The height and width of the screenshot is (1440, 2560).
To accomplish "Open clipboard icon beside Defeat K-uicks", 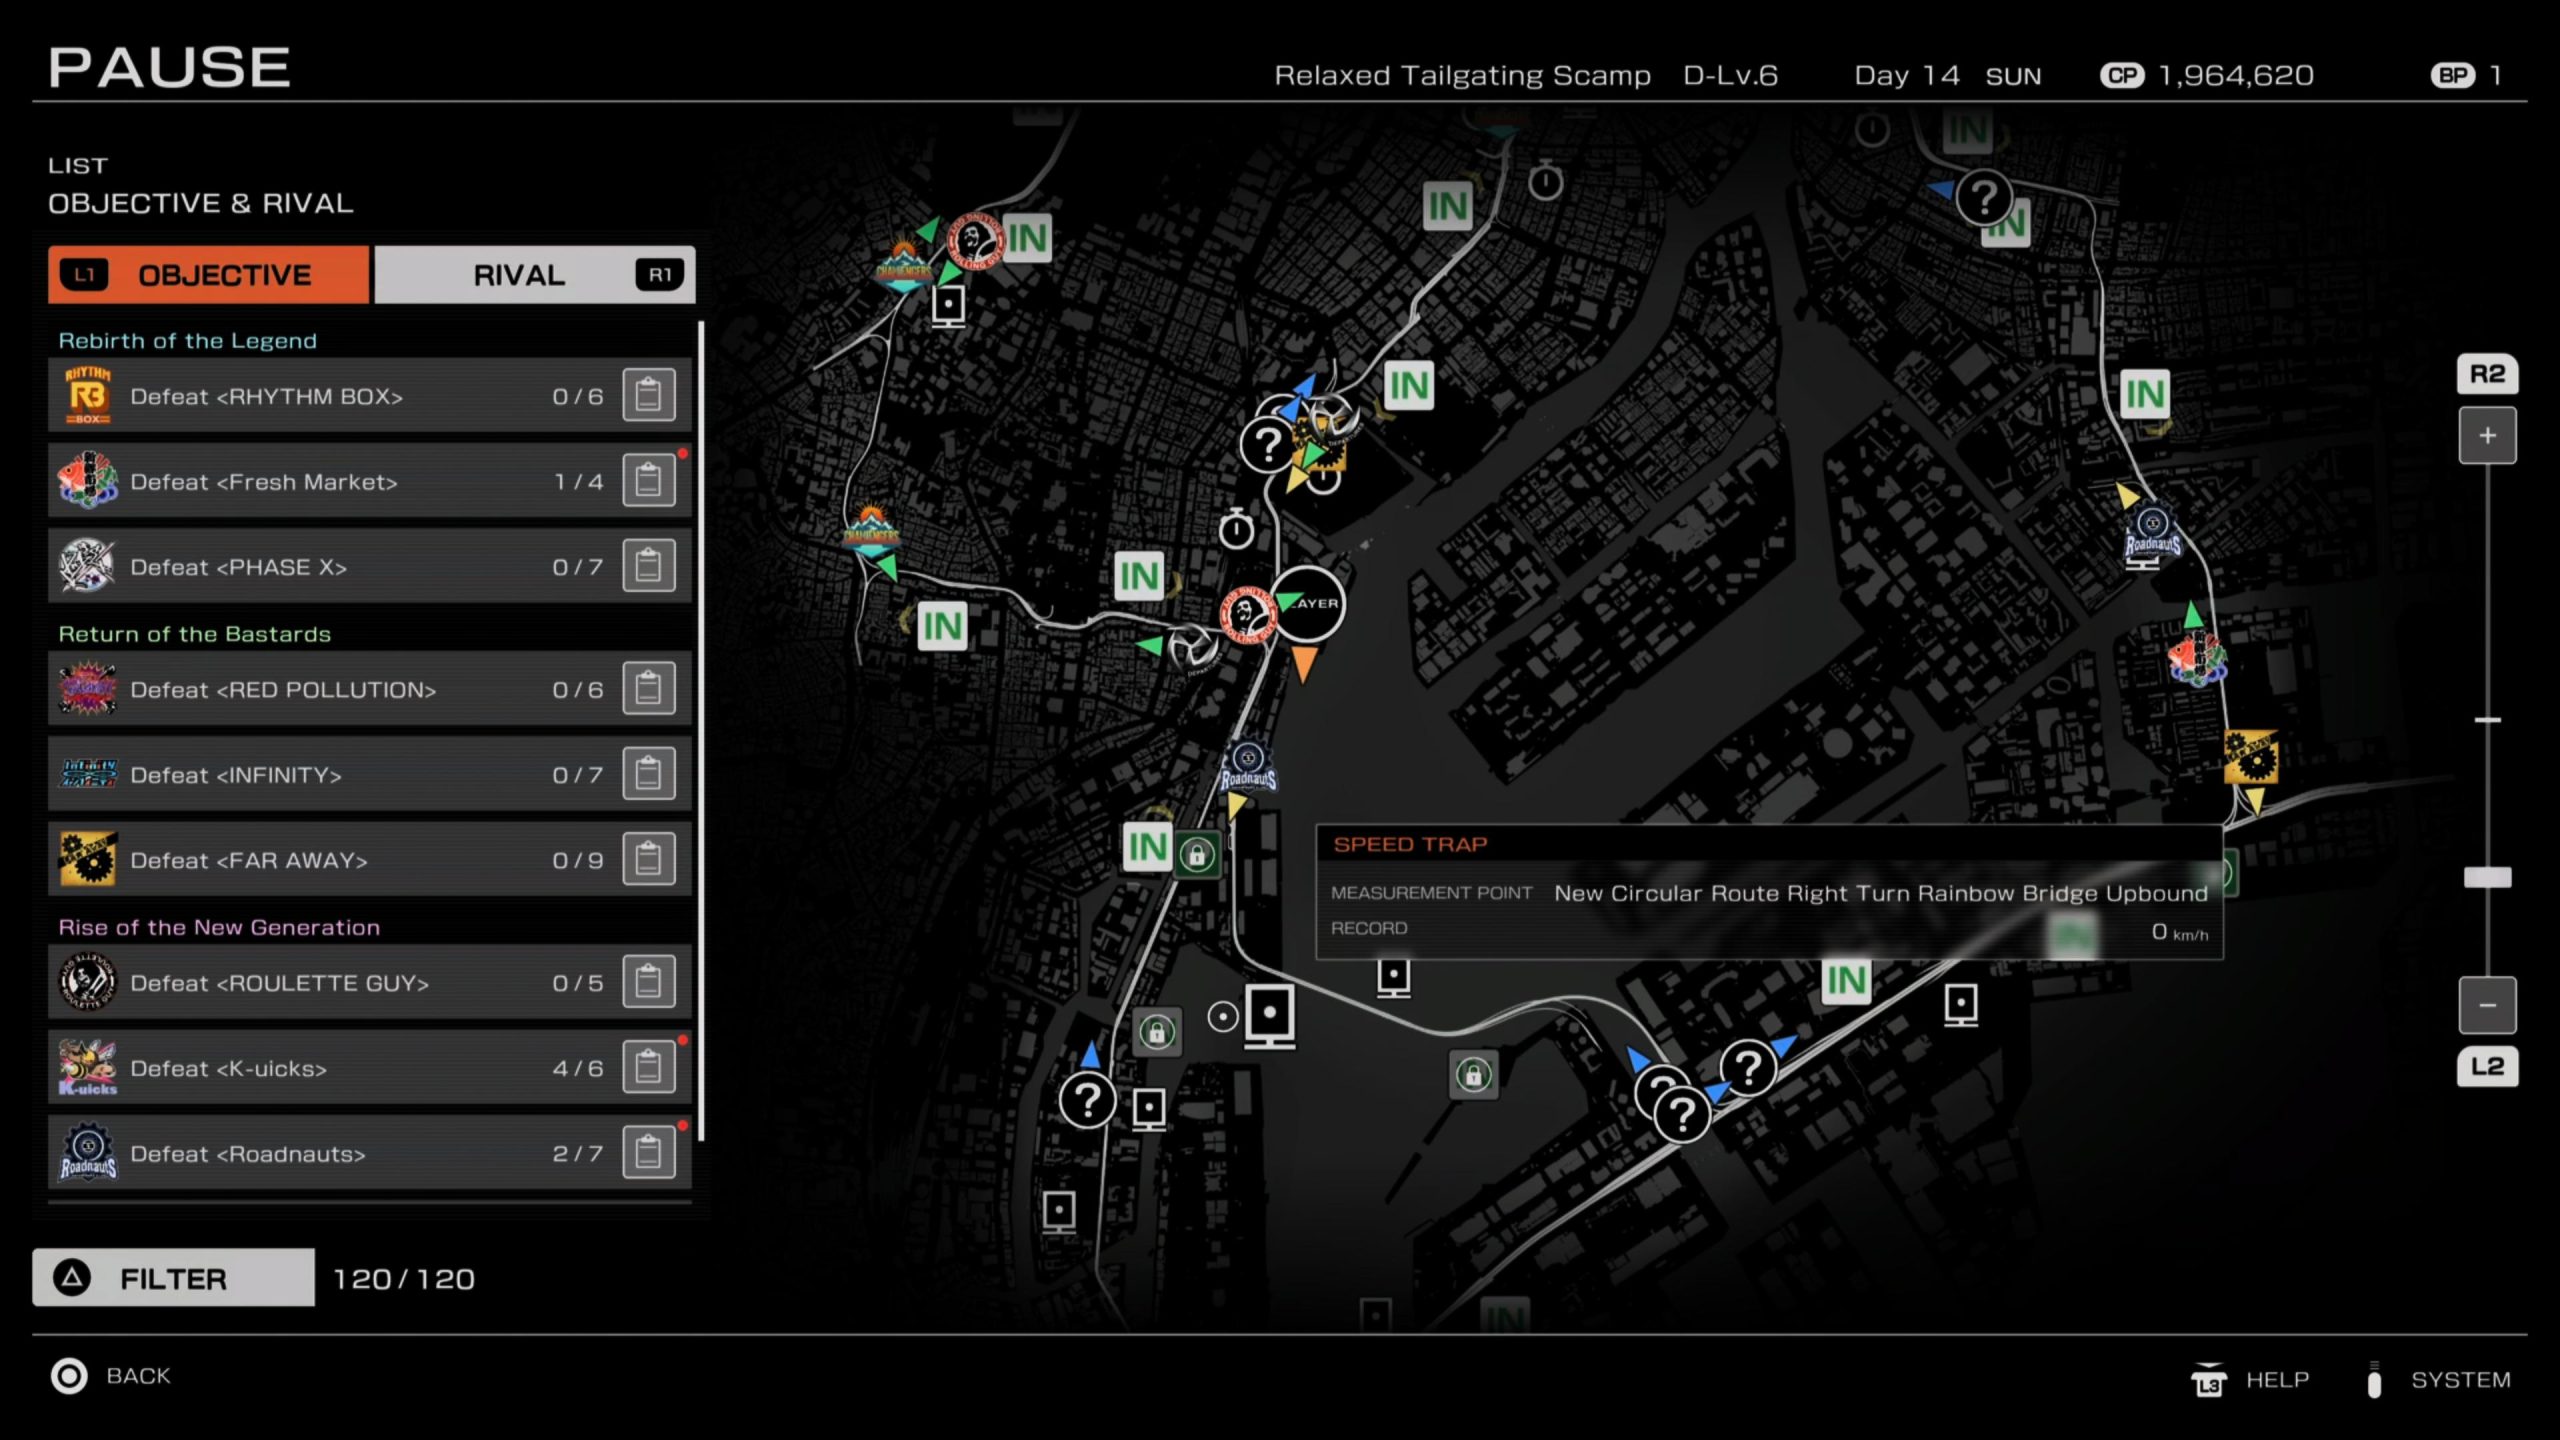I will 648,1067.
